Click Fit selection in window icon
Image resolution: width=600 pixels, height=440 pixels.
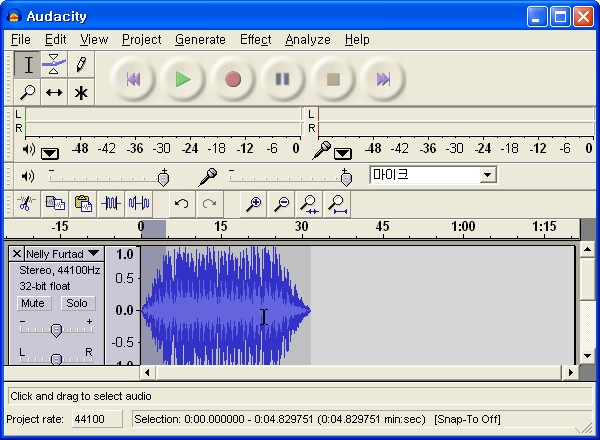coord(309,203)
